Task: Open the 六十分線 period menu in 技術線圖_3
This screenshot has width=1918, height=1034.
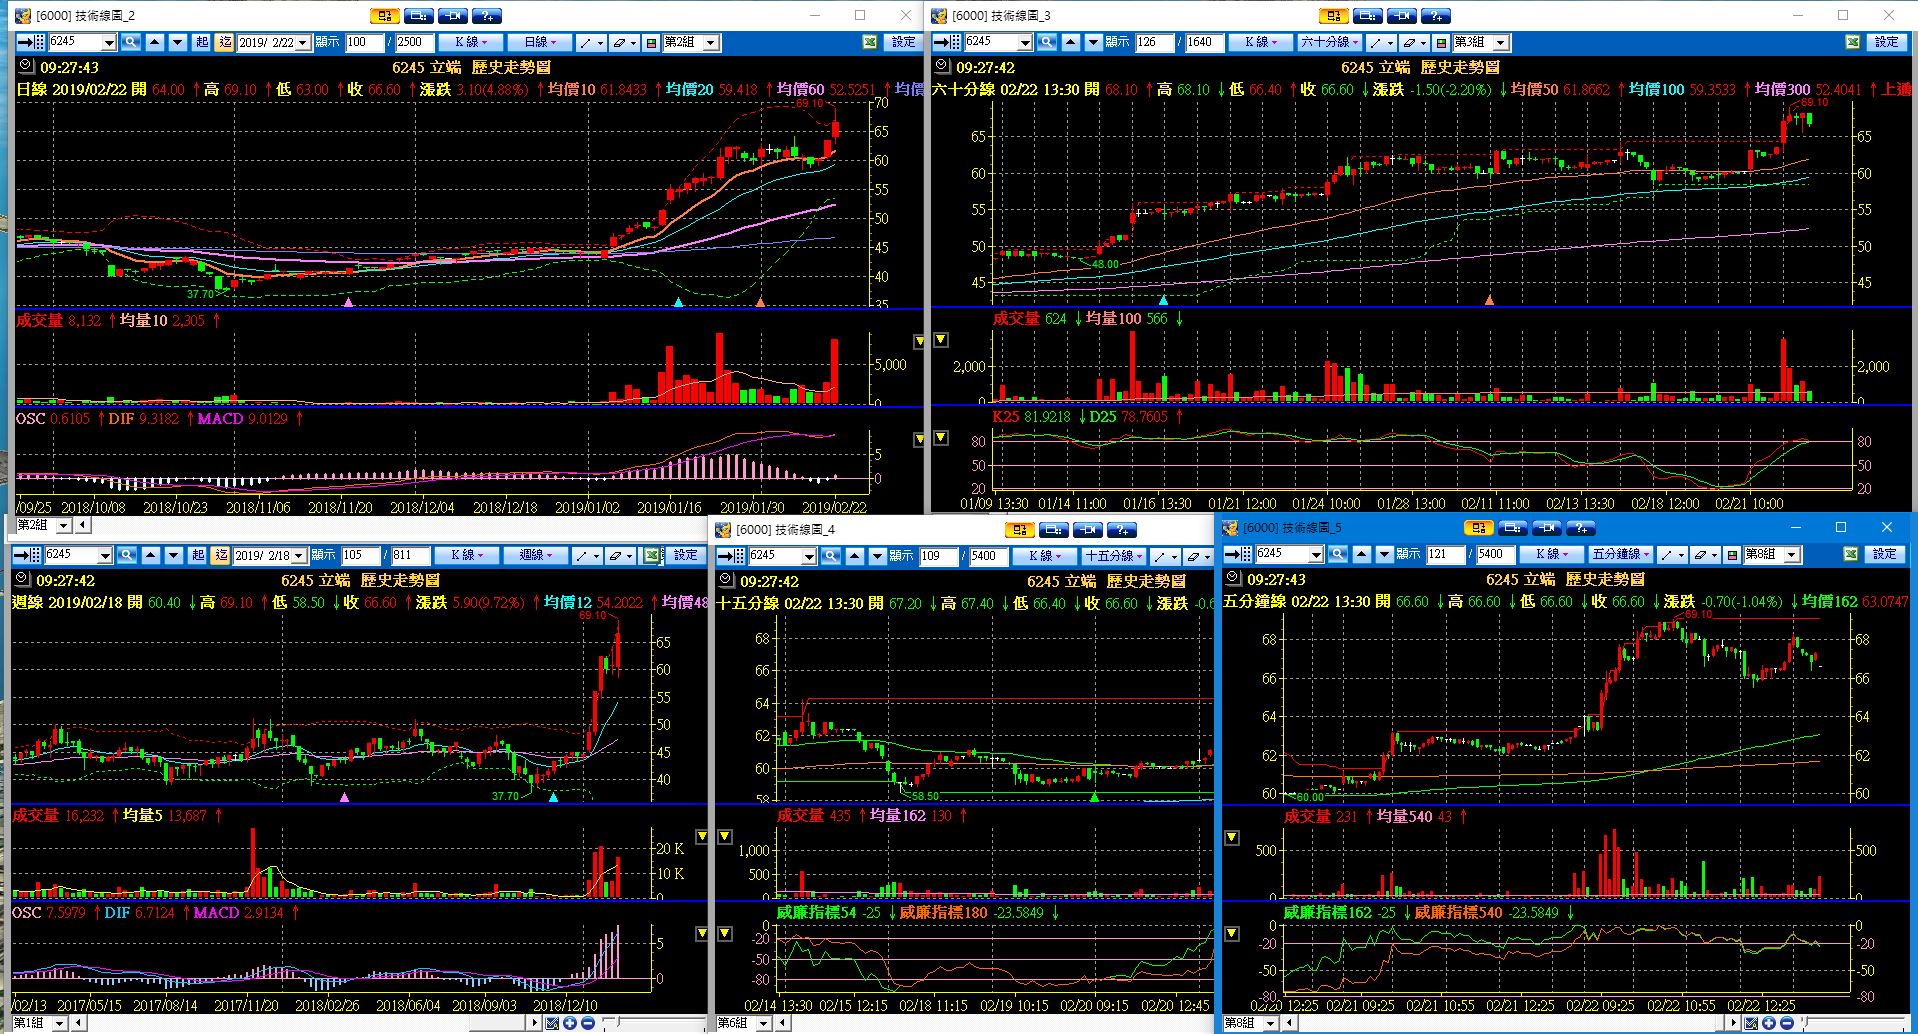Action: tap(1330, 42)
